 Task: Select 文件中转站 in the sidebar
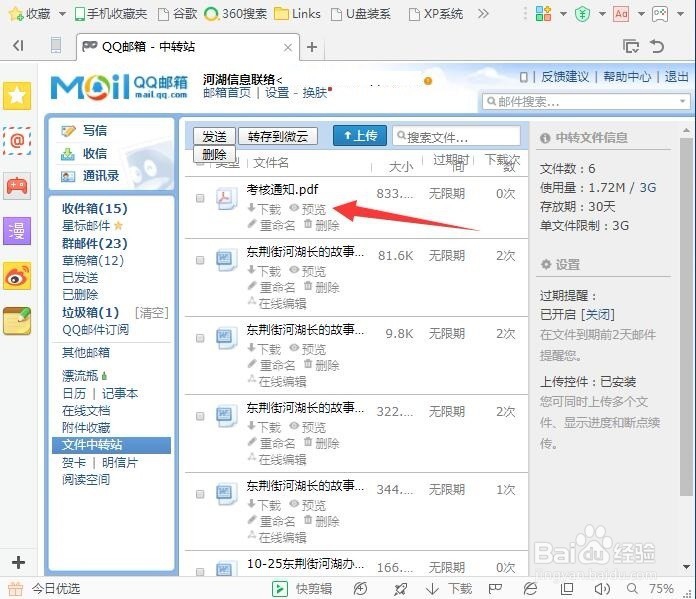click(x=111, y=445)
